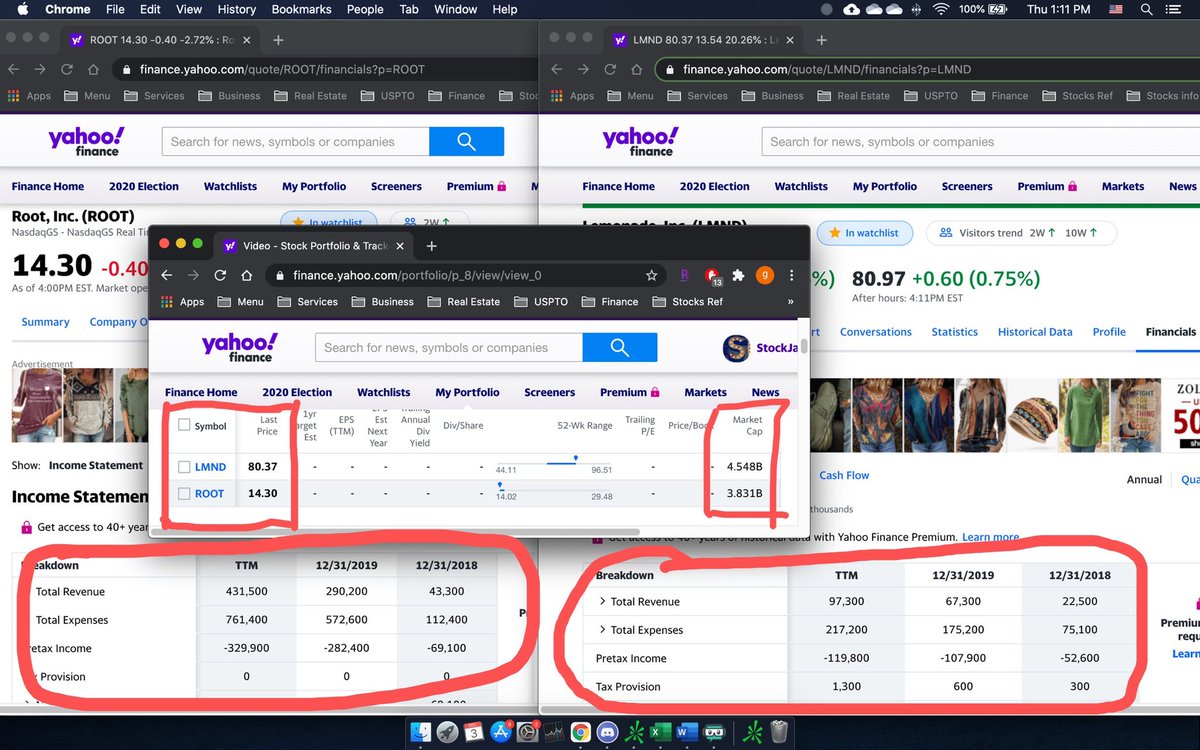Tick the select-all checkbox beside Symbol

(184, 425)
